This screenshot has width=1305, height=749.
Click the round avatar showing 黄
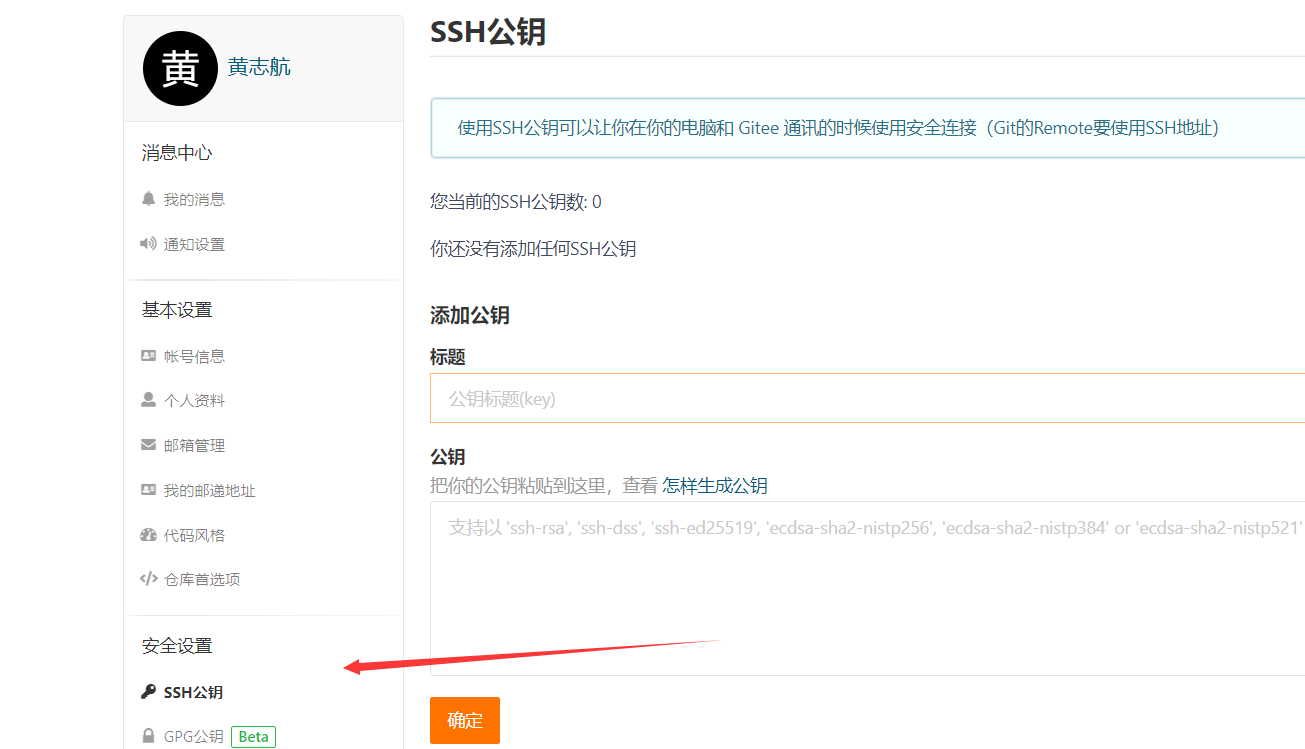(180, 68)
